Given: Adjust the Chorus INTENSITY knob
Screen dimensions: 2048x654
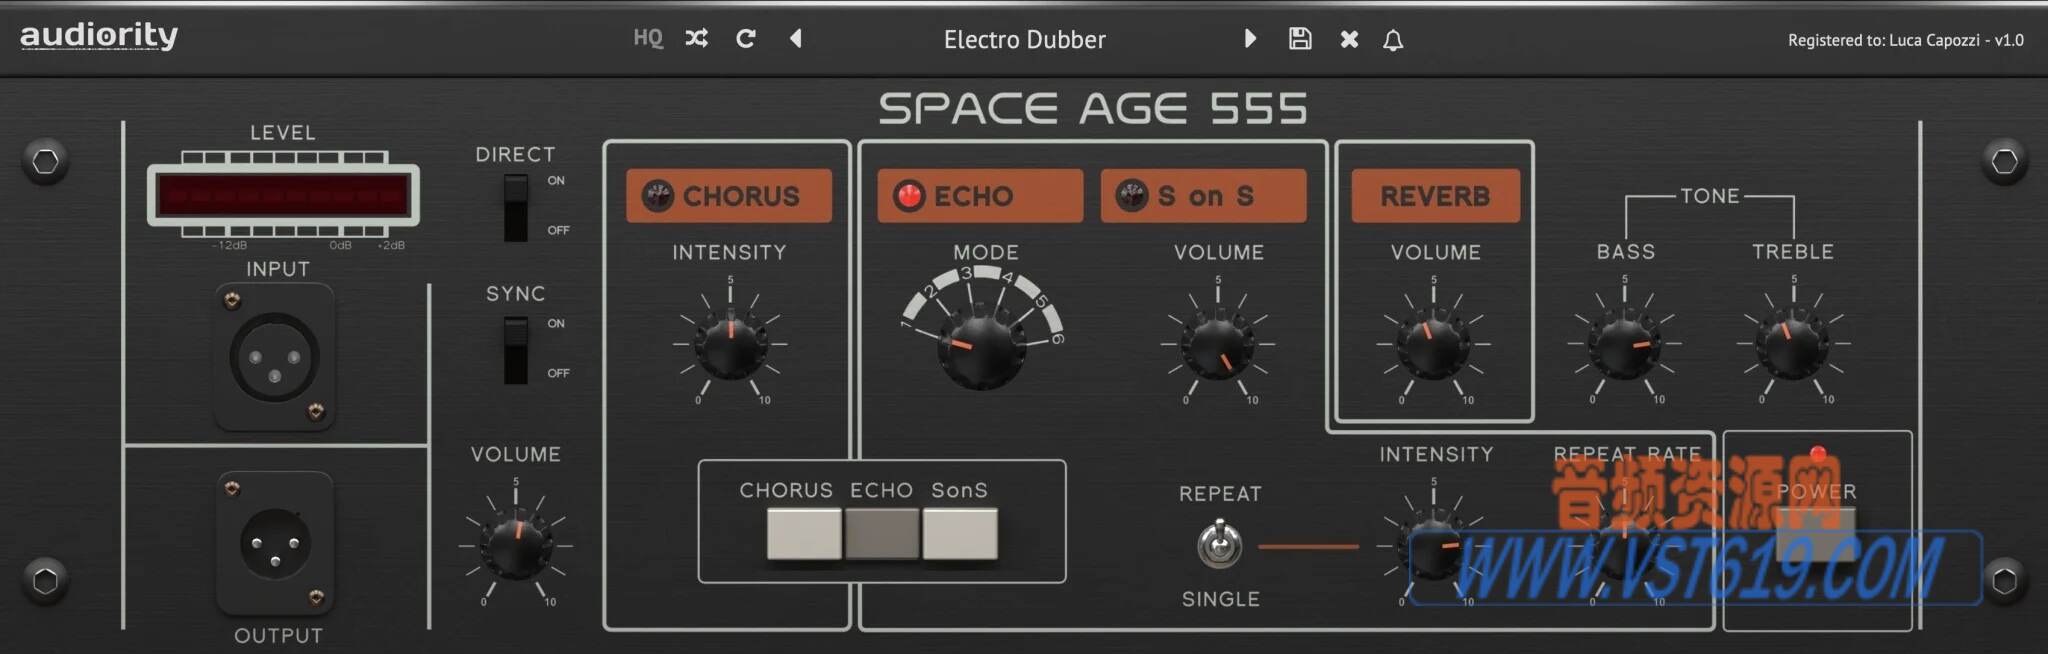Looking at the screenshot, I should pyautogui.click(x=730, y=343).
